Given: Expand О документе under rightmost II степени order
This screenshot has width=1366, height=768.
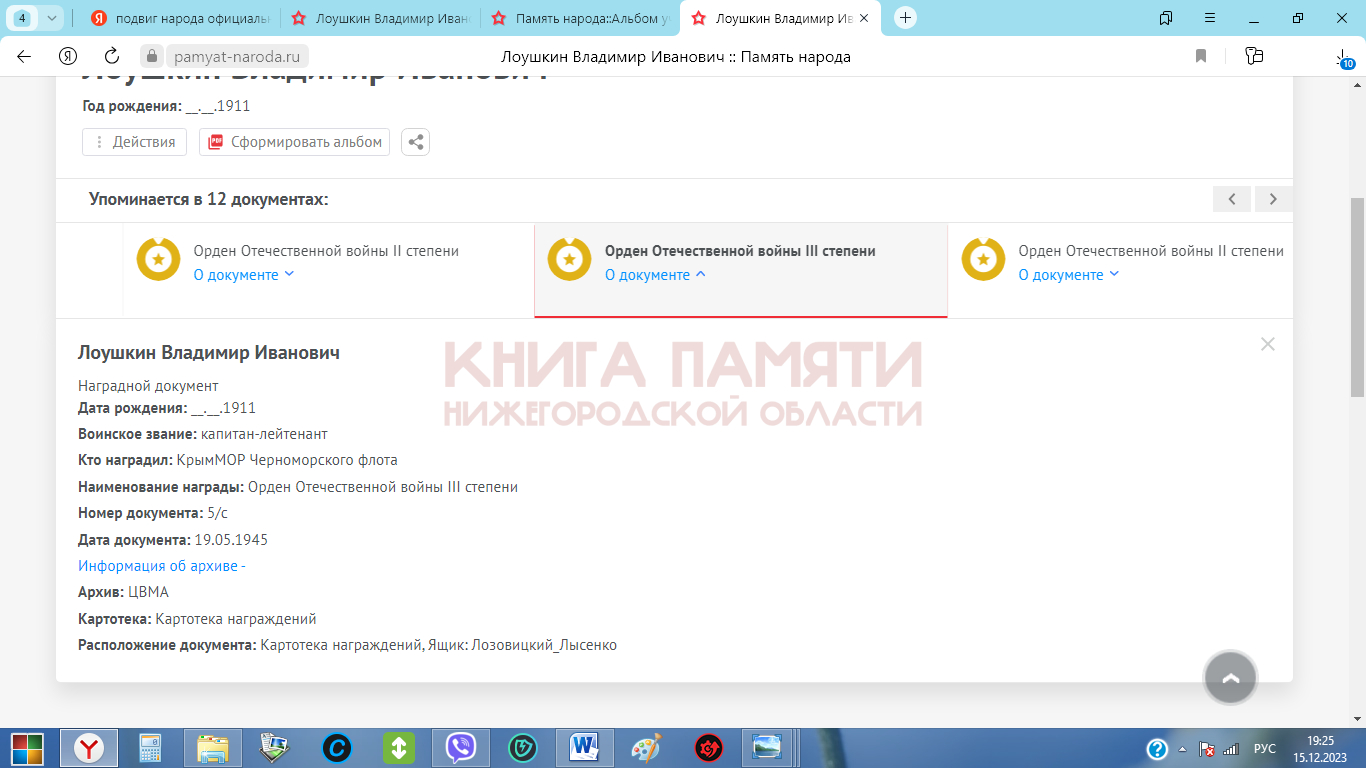Looking at the screenshot, I should 1069,275.
